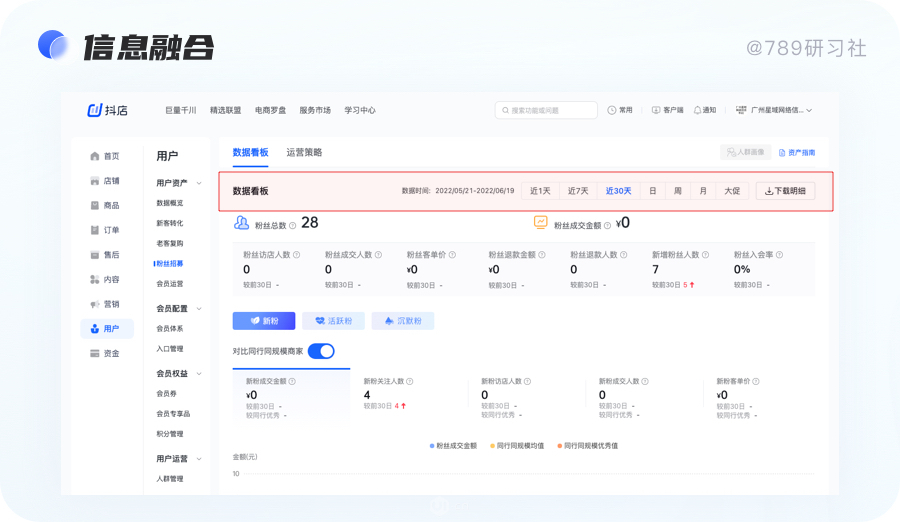Click the info icon beside 粉丝成交人数
The width and height of the screenshot is (900, 522).
(x=378, y=255)
